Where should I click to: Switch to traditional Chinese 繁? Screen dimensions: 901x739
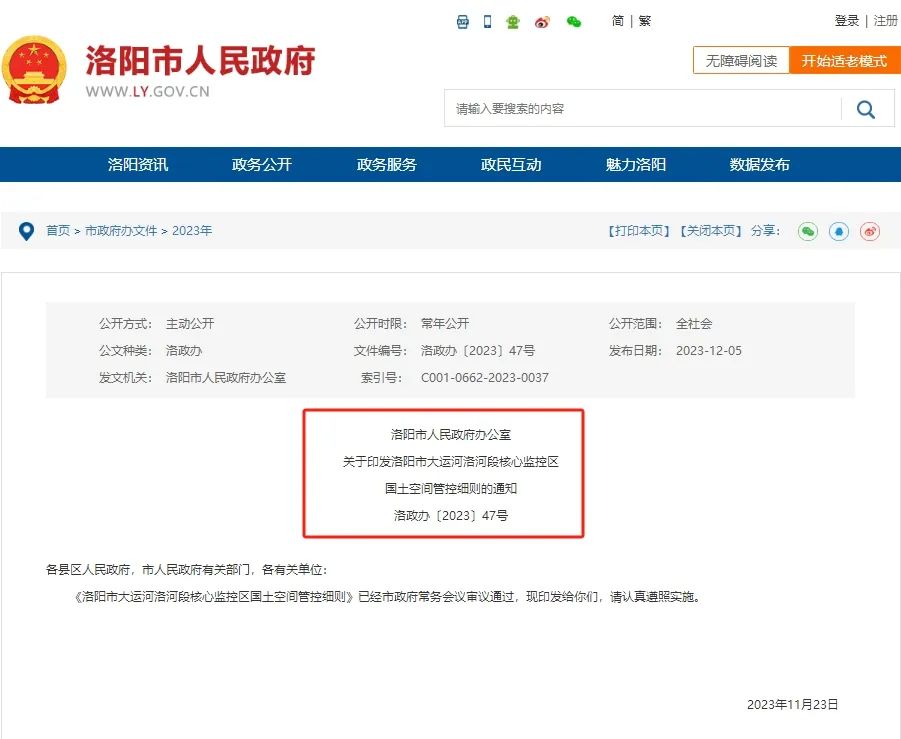tap(645, 21)
